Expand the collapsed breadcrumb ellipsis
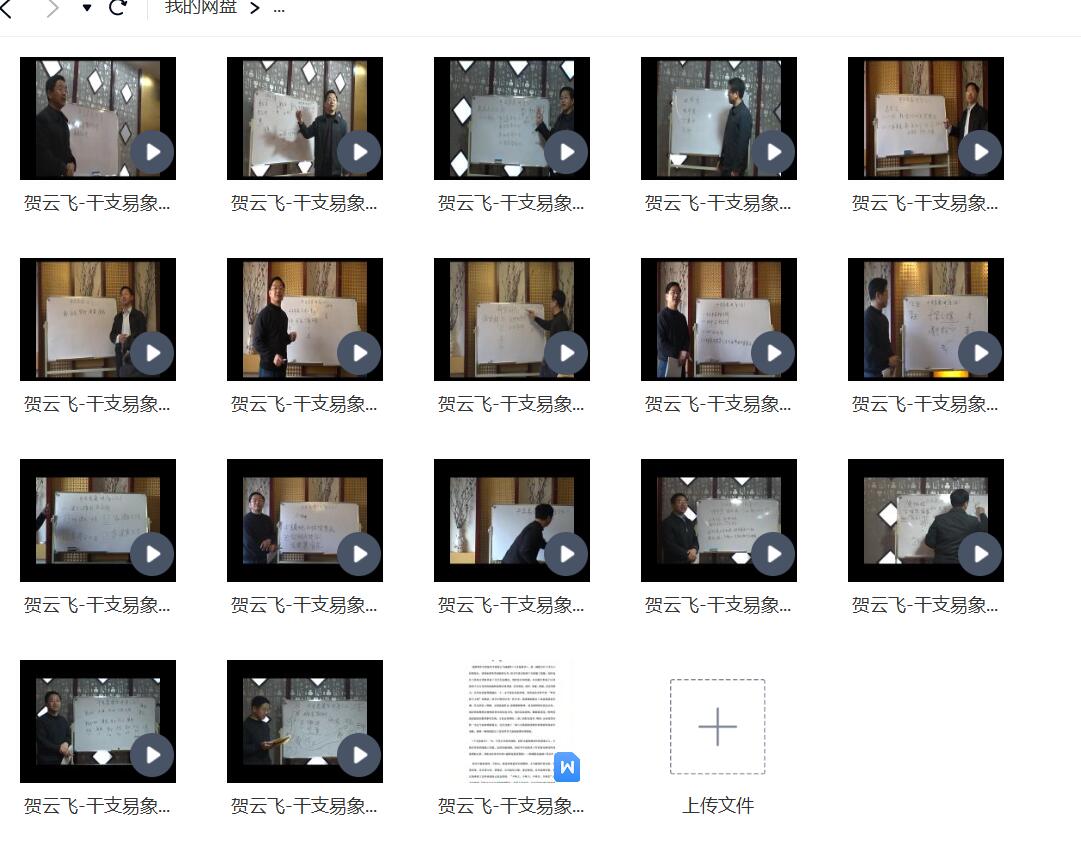 tap(278, 8)
